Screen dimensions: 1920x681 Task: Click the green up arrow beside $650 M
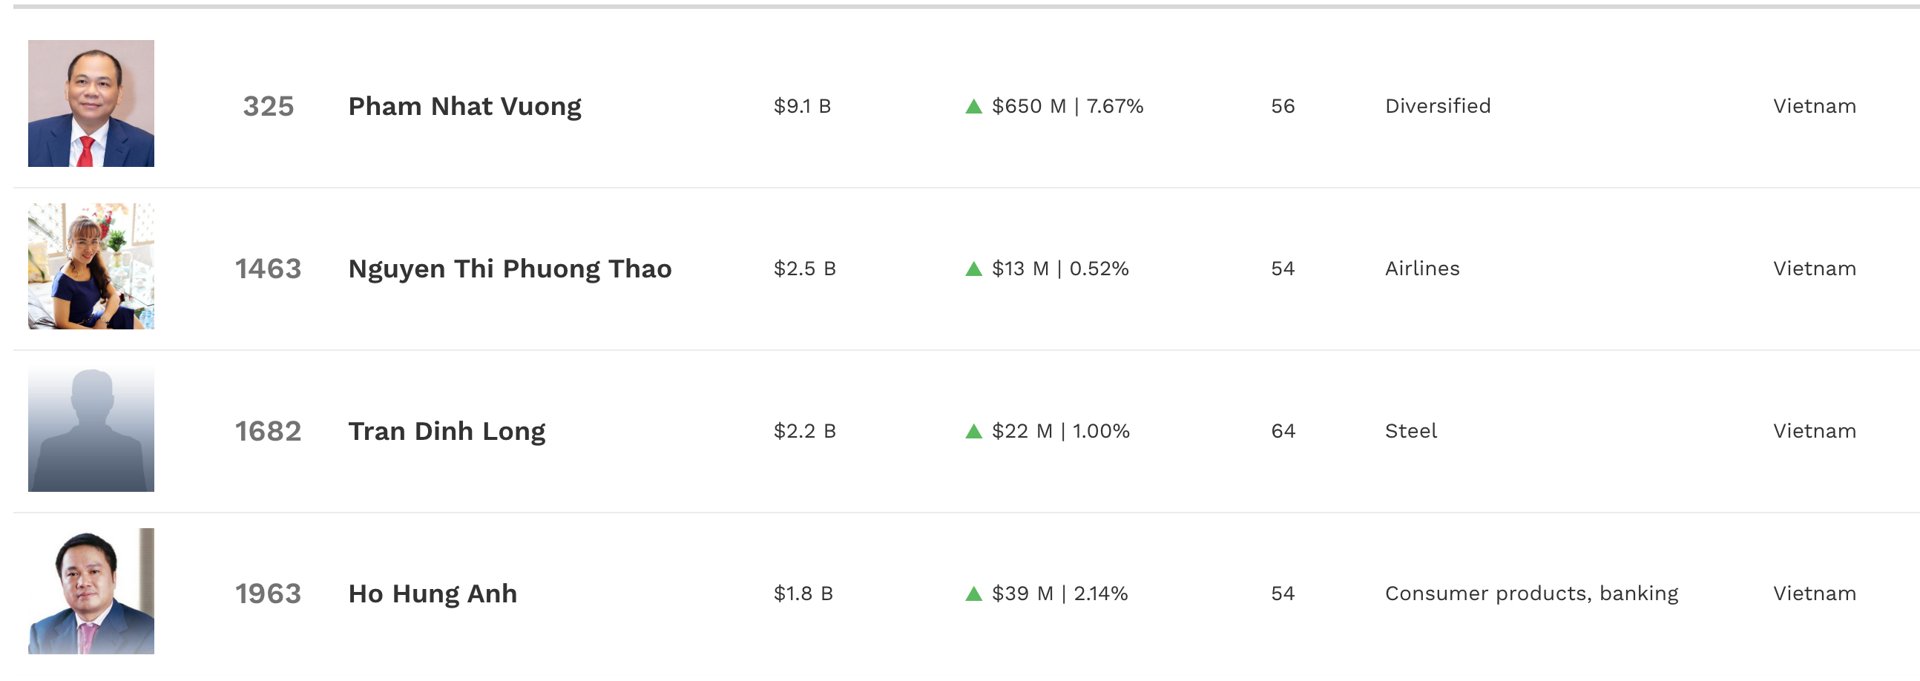pyautogui.click(x=974, y=106)
